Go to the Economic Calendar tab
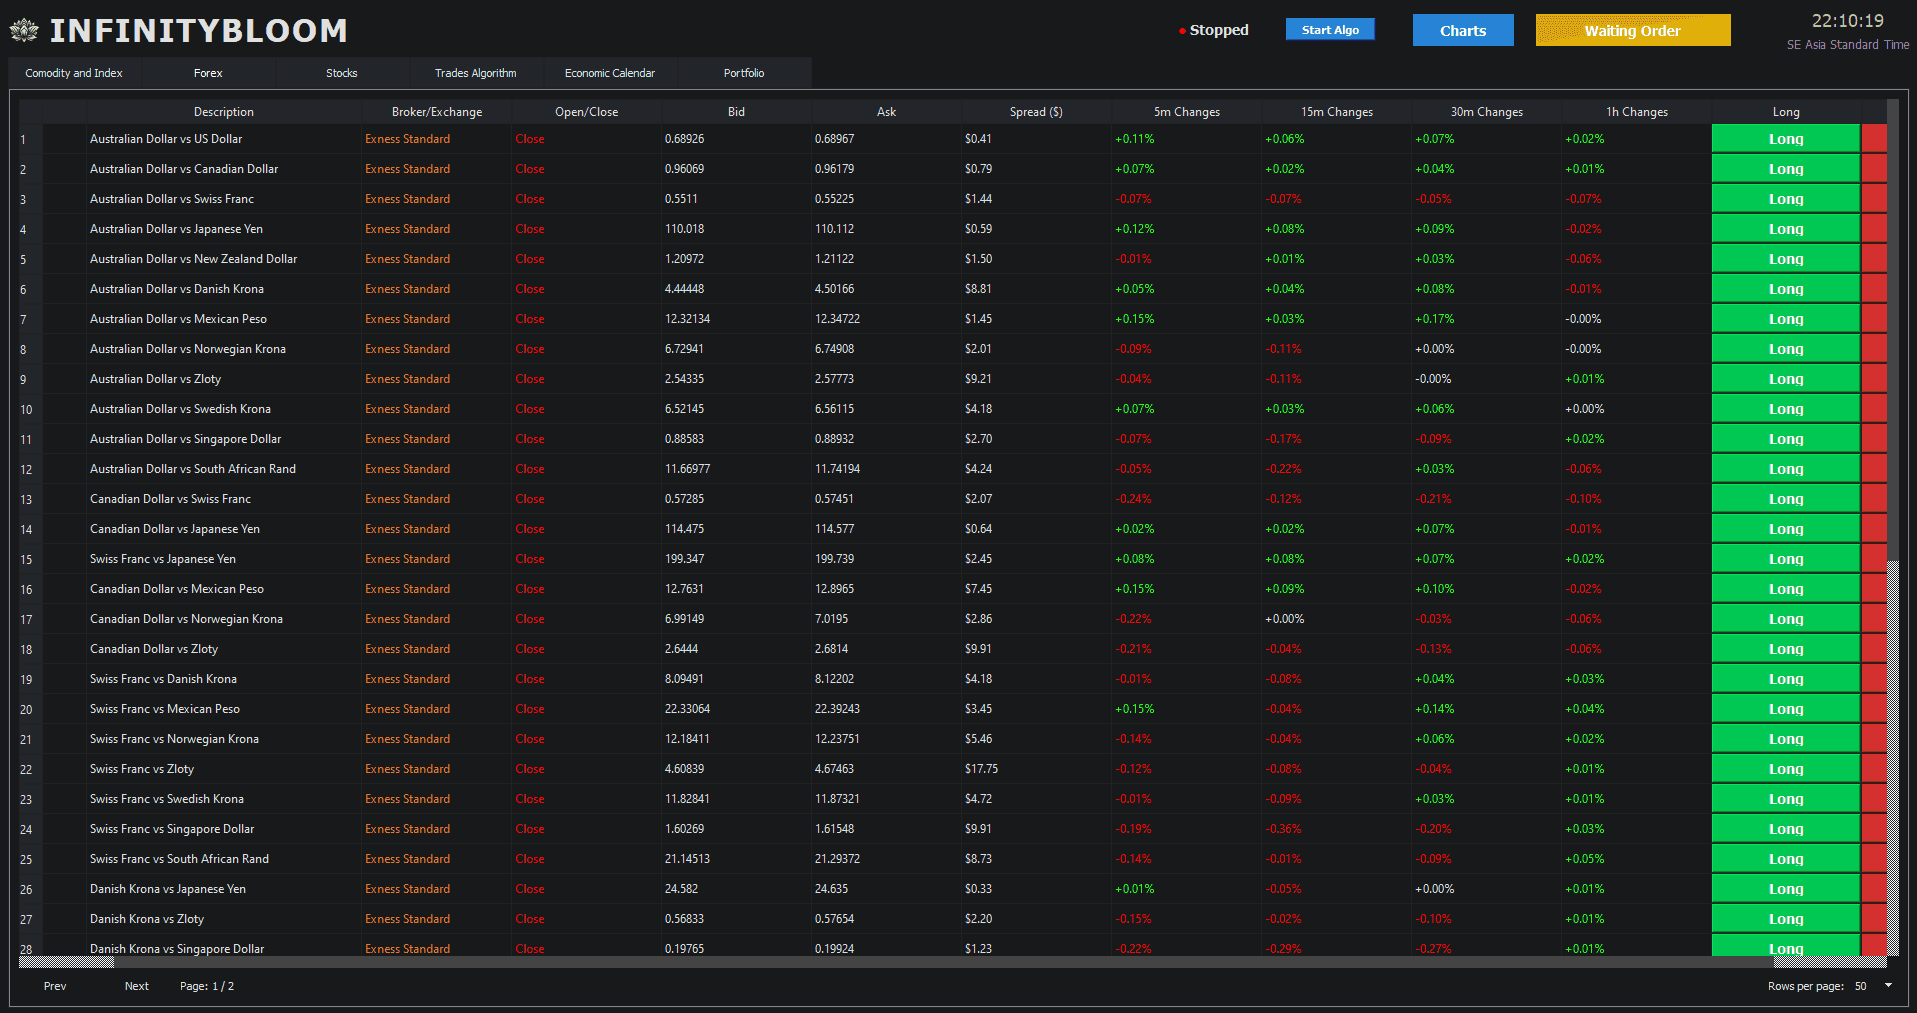The height and width of the screenshot is (1013, 1917). tap(609, 73)
